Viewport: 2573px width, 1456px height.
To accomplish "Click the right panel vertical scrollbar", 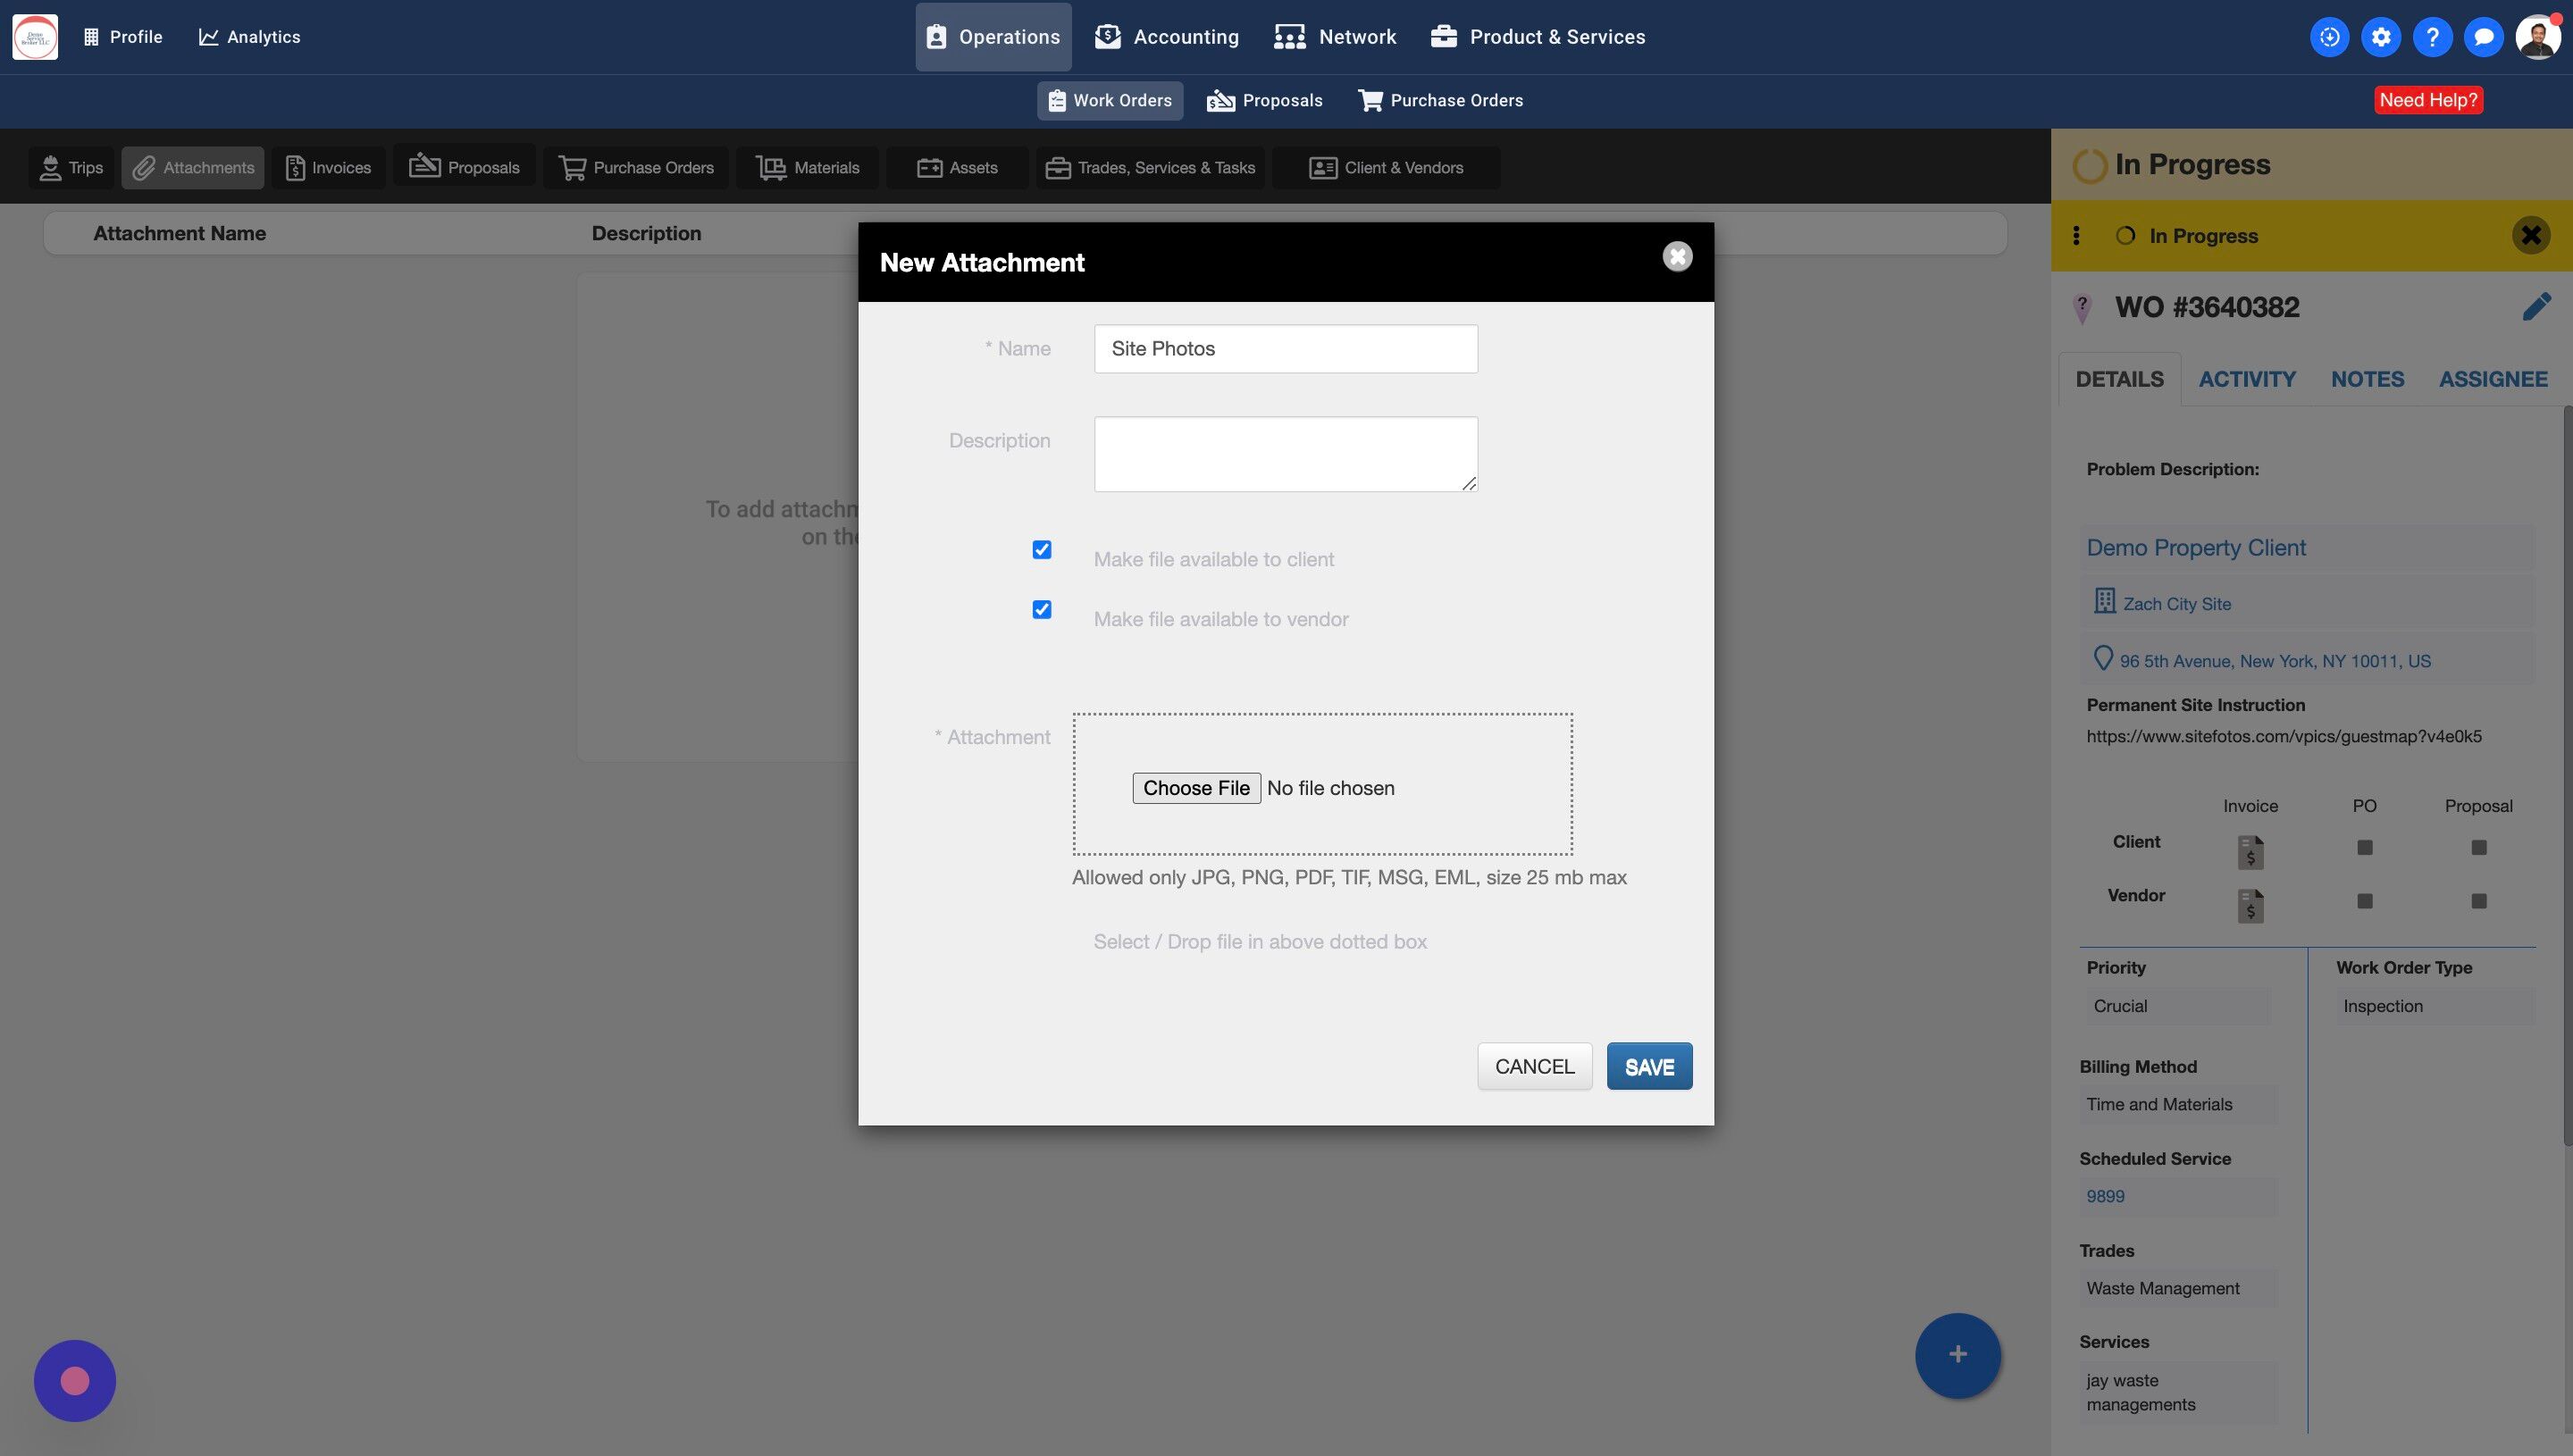I will click(2567, 775).
